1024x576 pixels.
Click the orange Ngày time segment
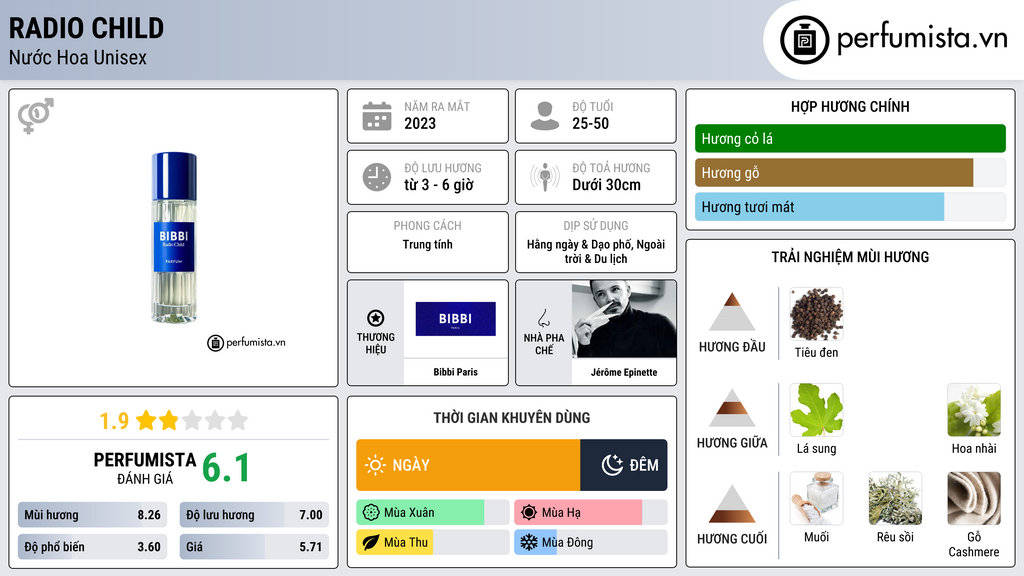click(x=468, y=465)
